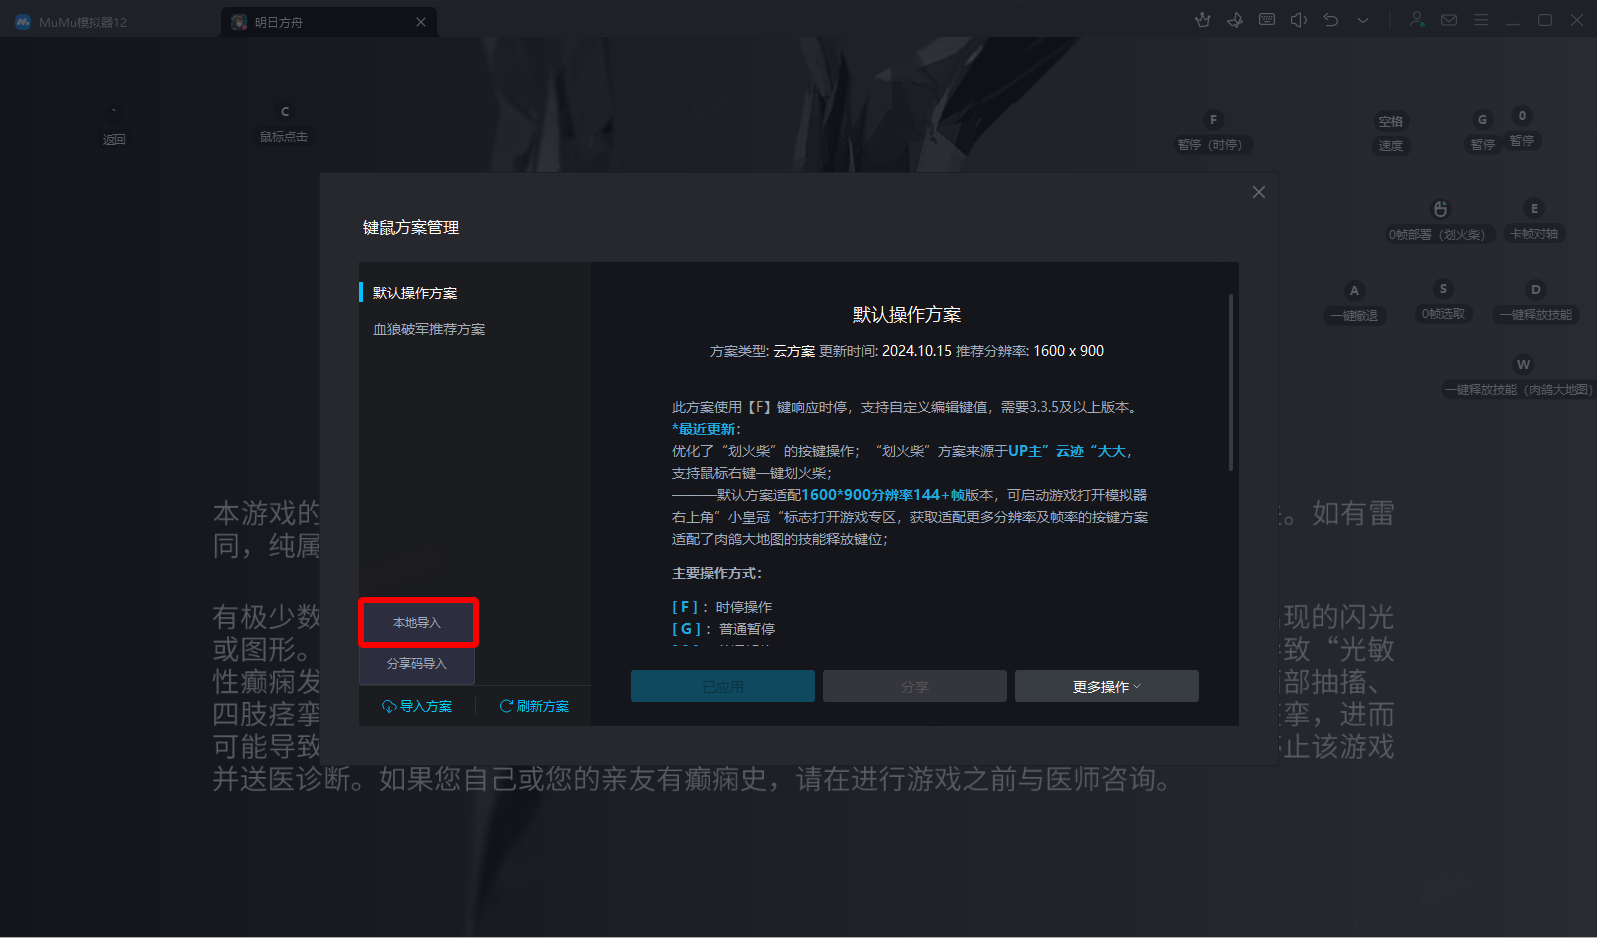Image resolution: width=1597 pixels, height=938 pixels.
Task: Click 导入方案 to toggle import menu
Action: (x=417, y=706)
